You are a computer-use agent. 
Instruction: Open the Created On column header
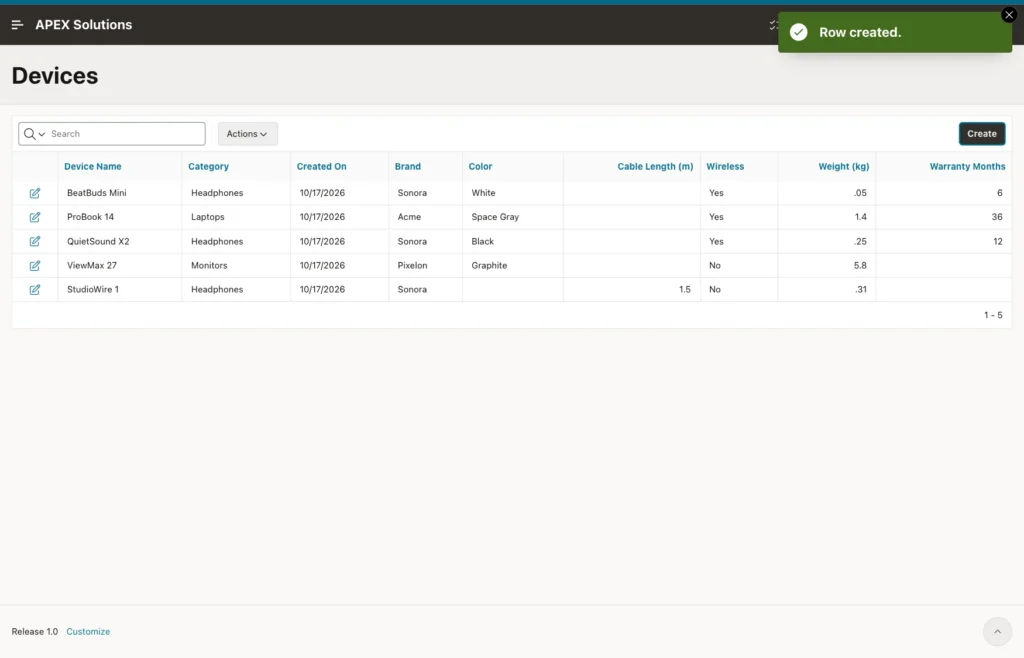point(321,166)
